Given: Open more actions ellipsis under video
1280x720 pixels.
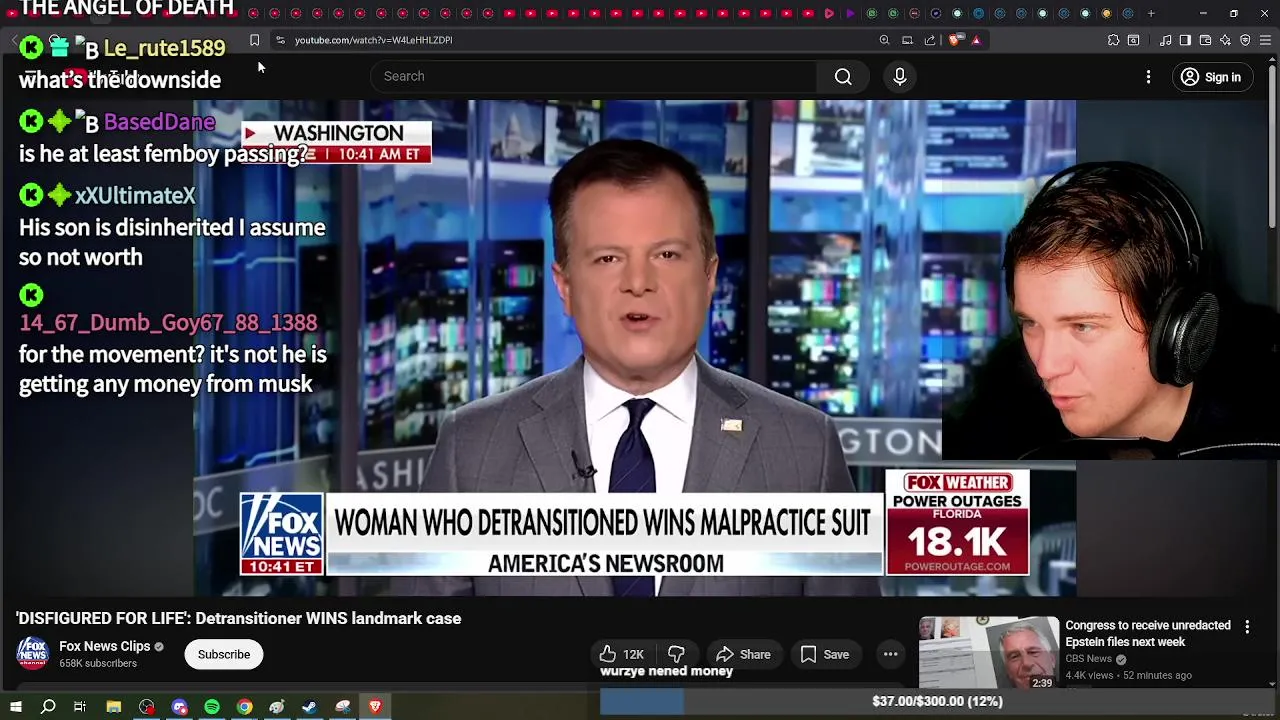Looking at the screenshot, I should click(890, 655).
